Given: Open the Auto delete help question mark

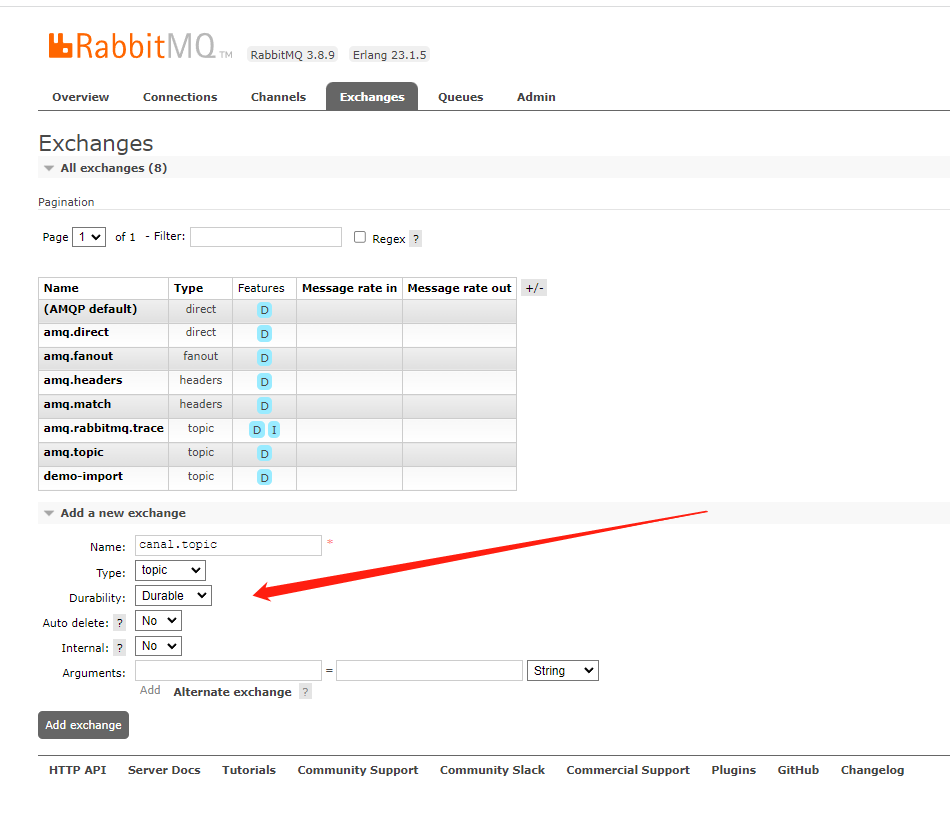Looking at the screenshot, I should pos(119,623).
